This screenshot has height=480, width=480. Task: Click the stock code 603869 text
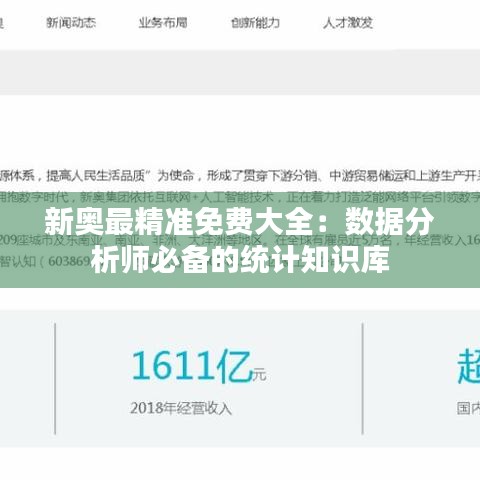click(x=69, y=262)
